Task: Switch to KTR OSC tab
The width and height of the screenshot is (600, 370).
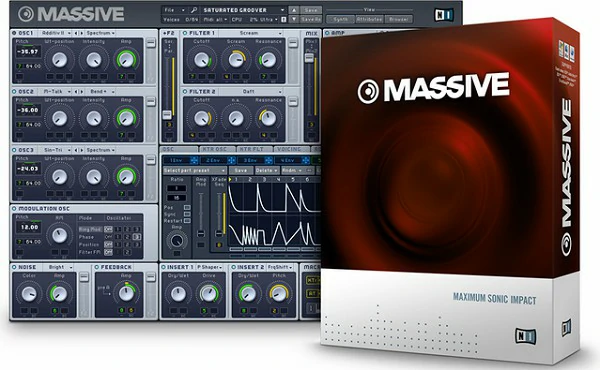Action: [x=217, y=149]
